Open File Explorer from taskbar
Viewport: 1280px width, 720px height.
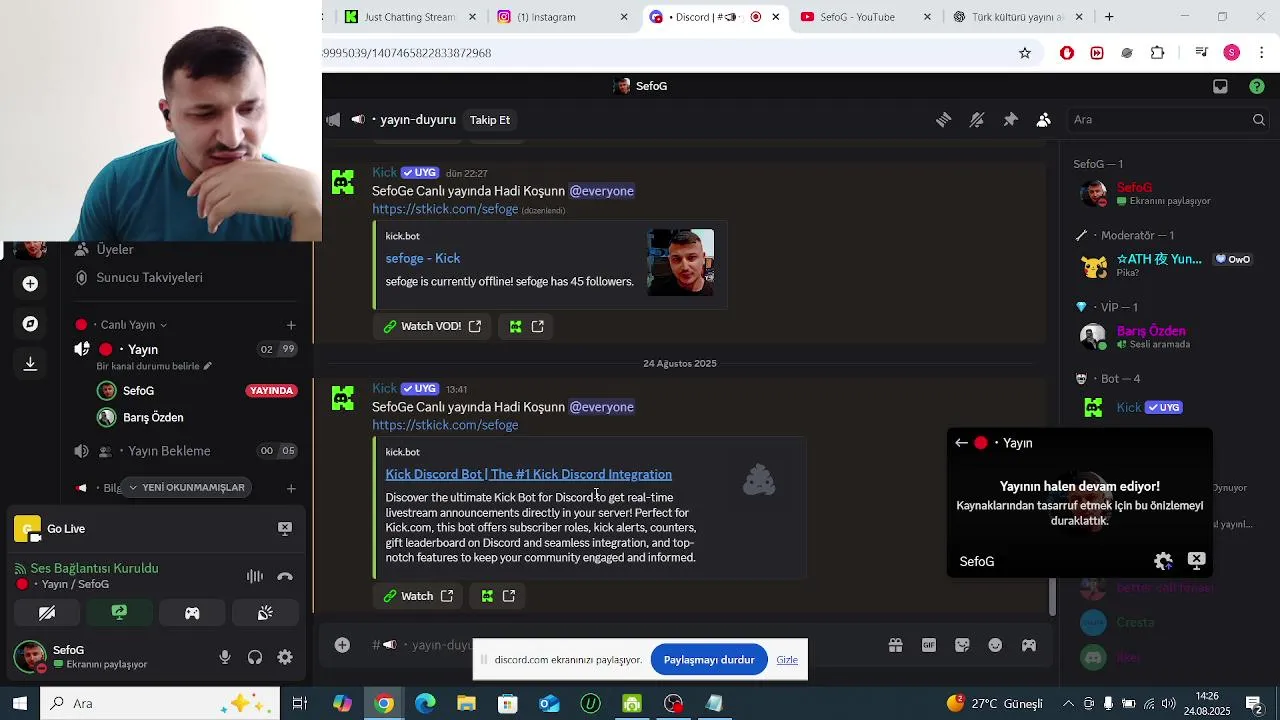point(466,704)
